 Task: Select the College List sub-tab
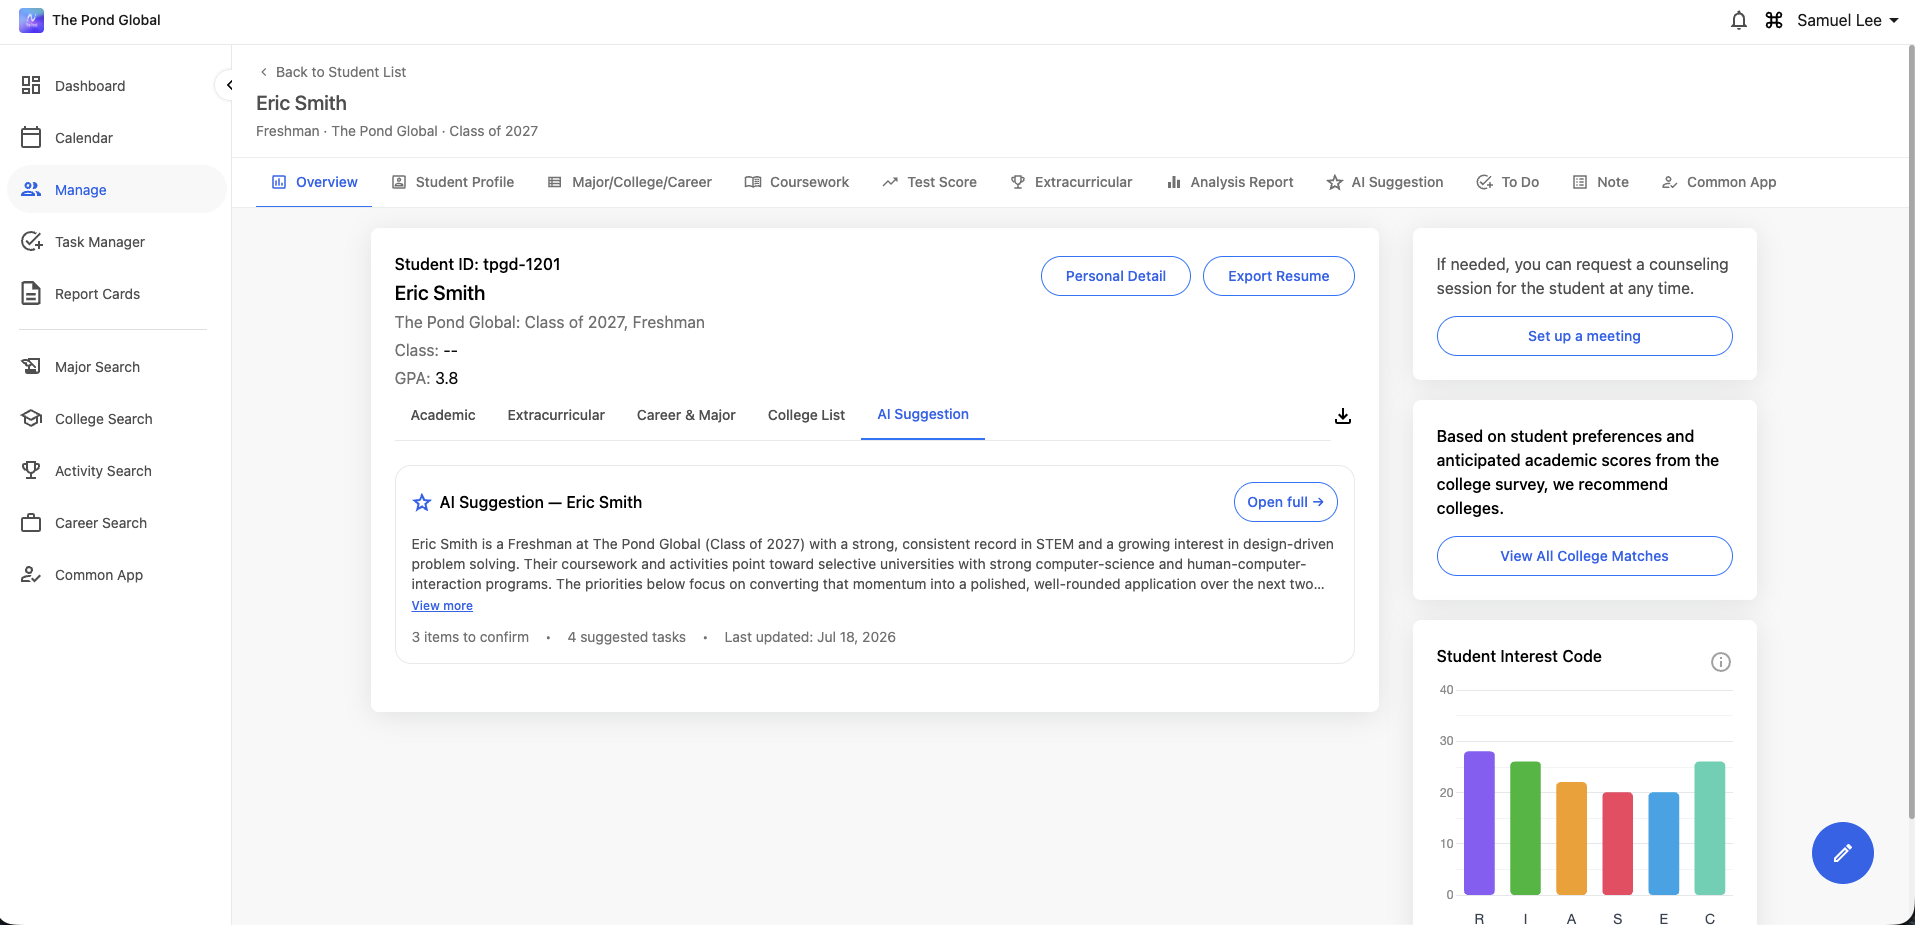(x=806, y=415)
